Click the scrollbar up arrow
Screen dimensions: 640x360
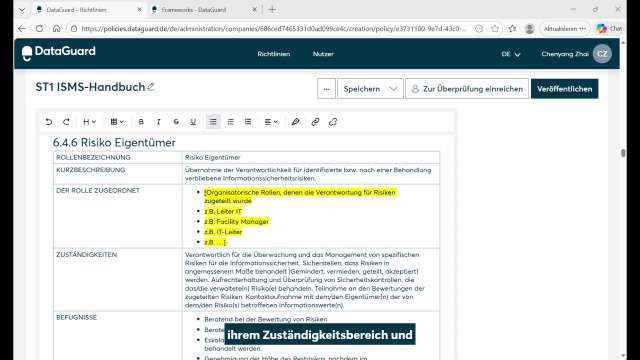(x=623, y=42)
